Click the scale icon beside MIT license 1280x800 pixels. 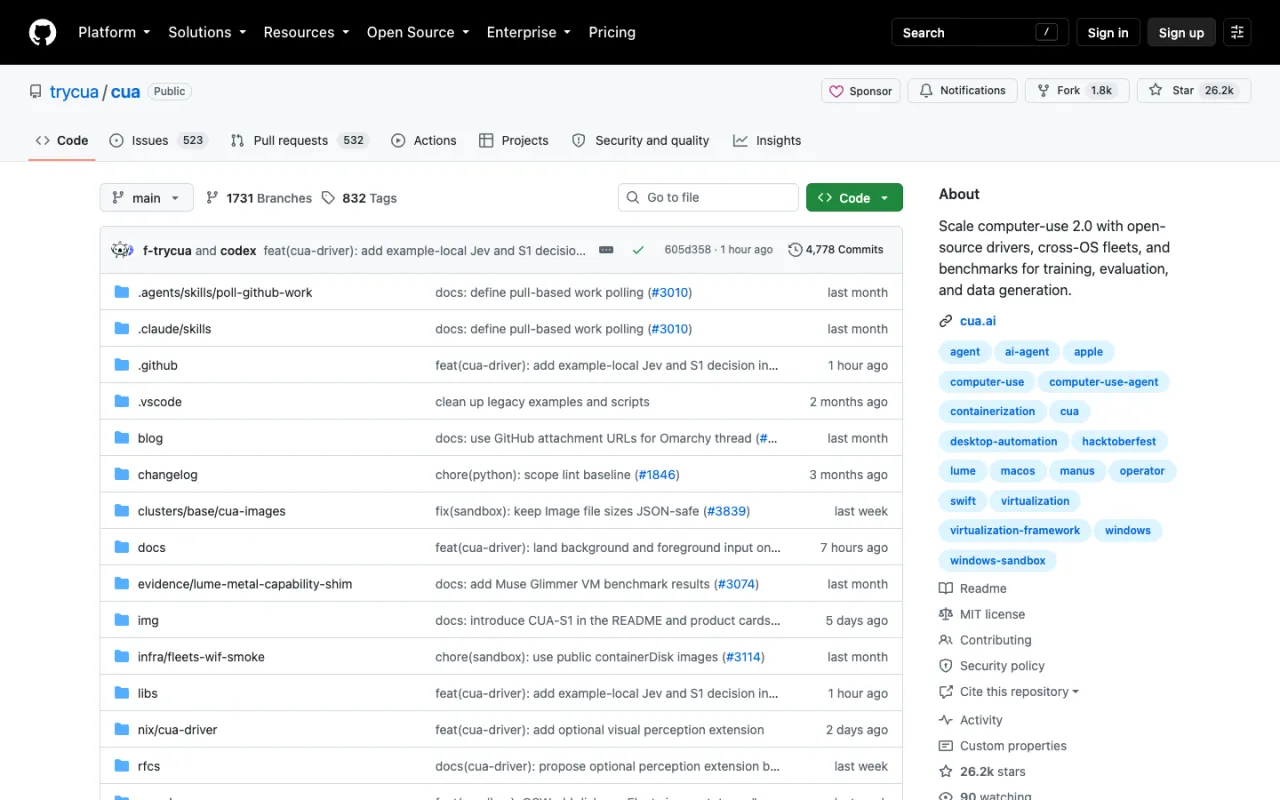(946, 614)
